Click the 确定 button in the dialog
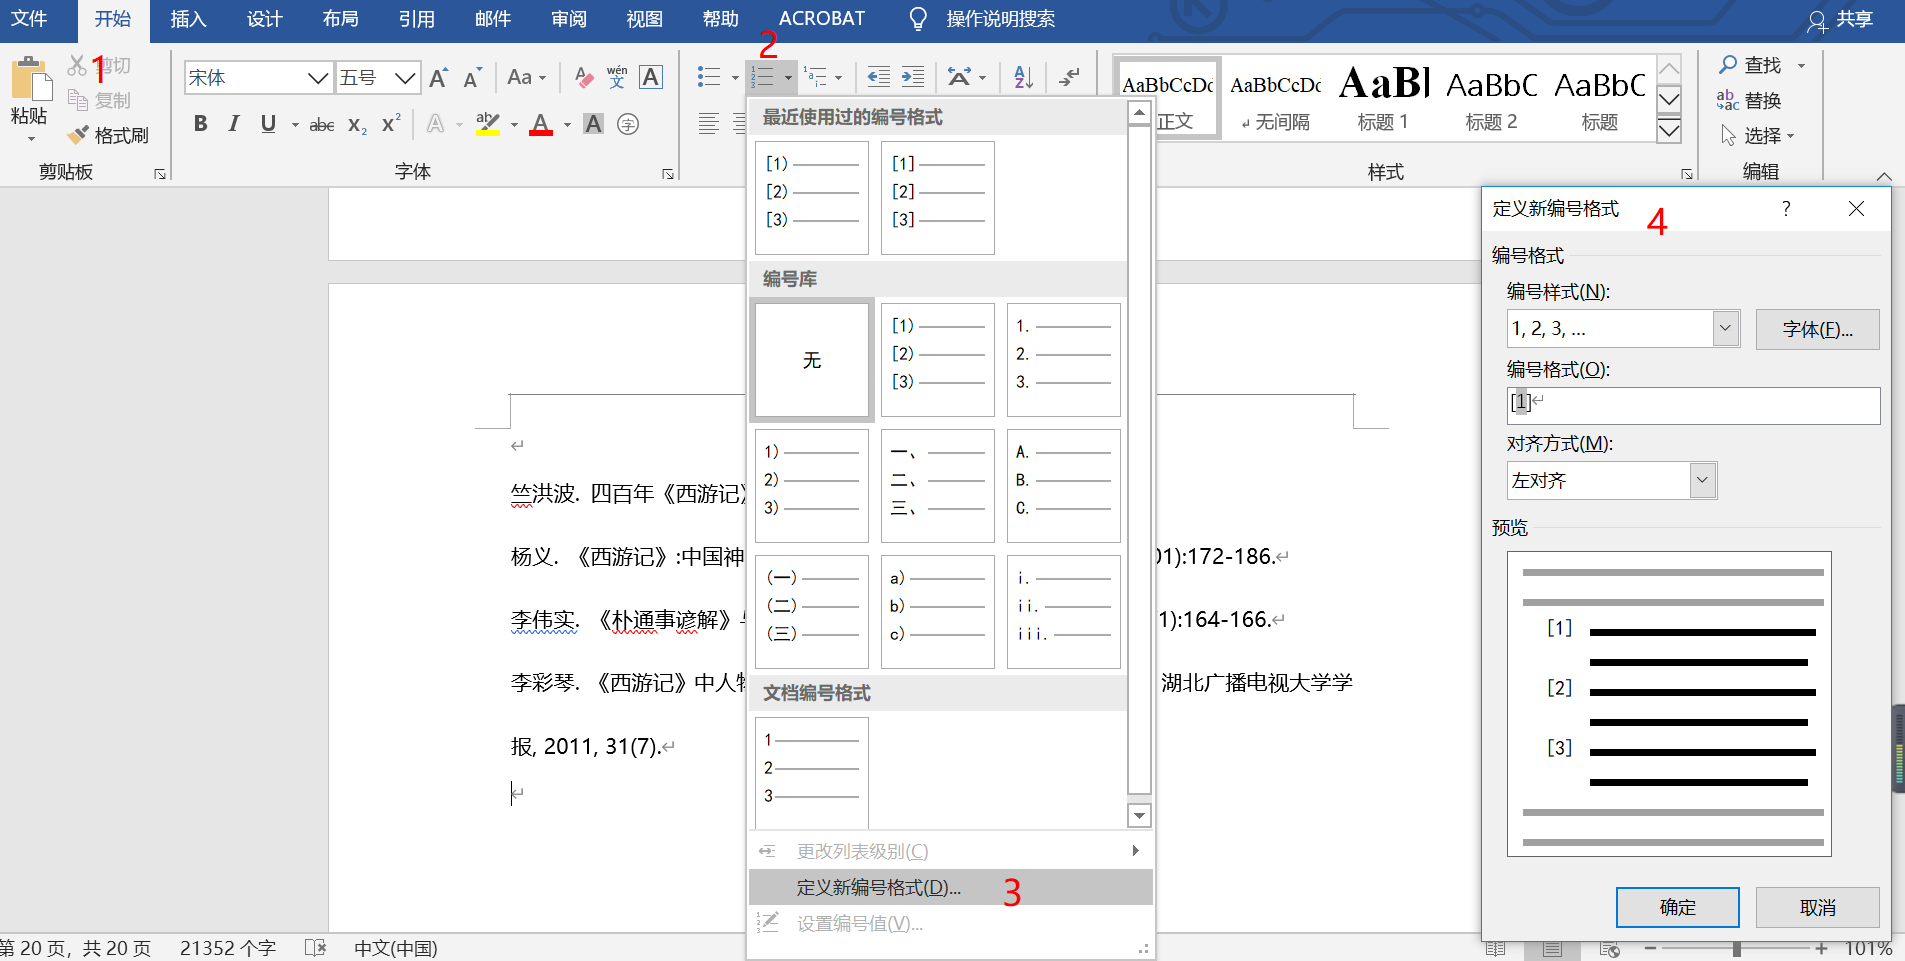 coord(1676,907)
